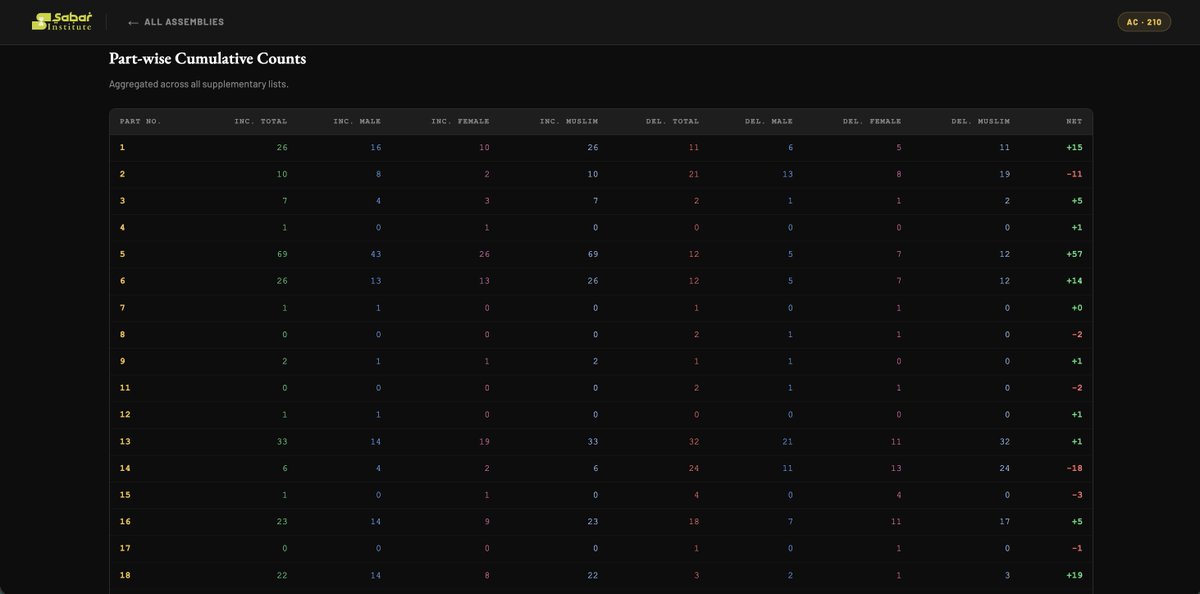
Task: Click the NET column header
Action: point(1074,121)
